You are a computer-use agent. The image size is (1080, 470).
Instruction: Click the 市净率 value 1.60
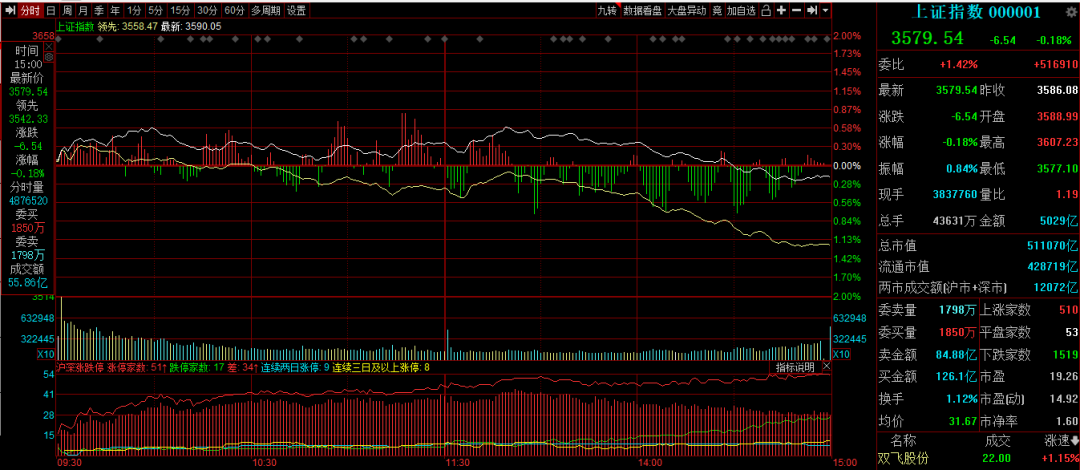[1066, 420]
